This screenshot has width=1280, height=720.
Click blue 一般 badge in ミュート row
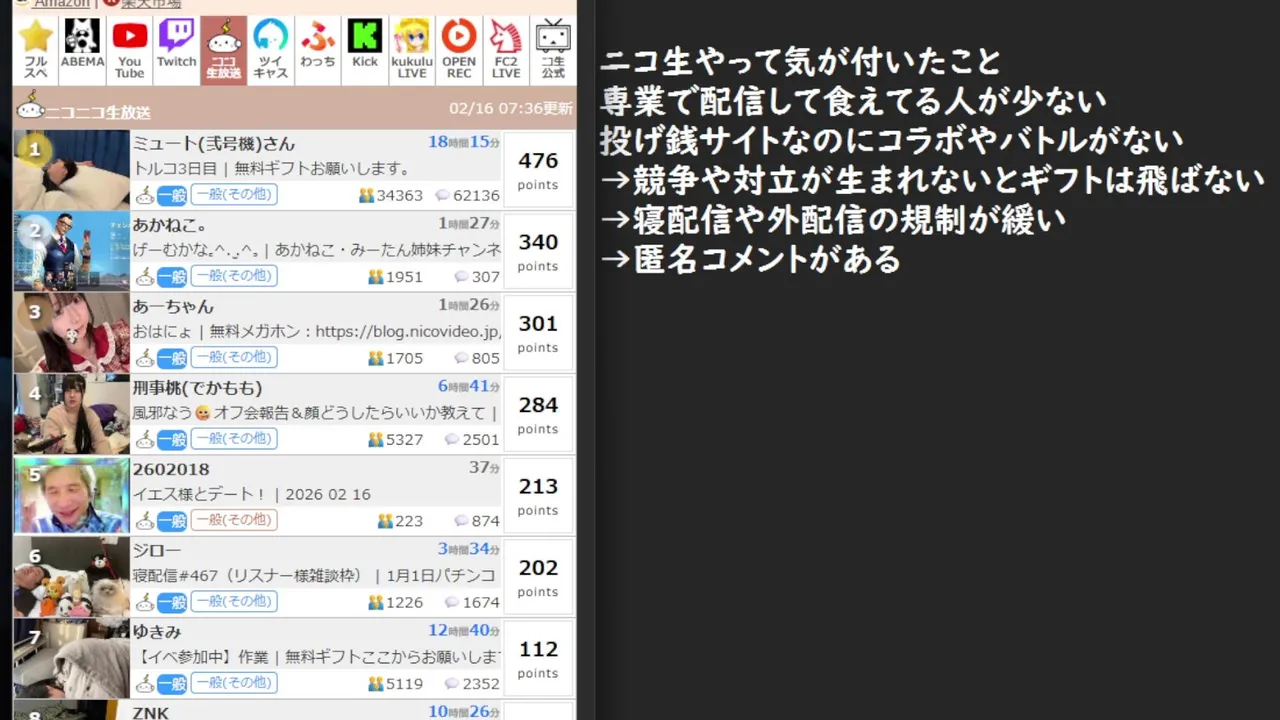[x=172, y=195]
